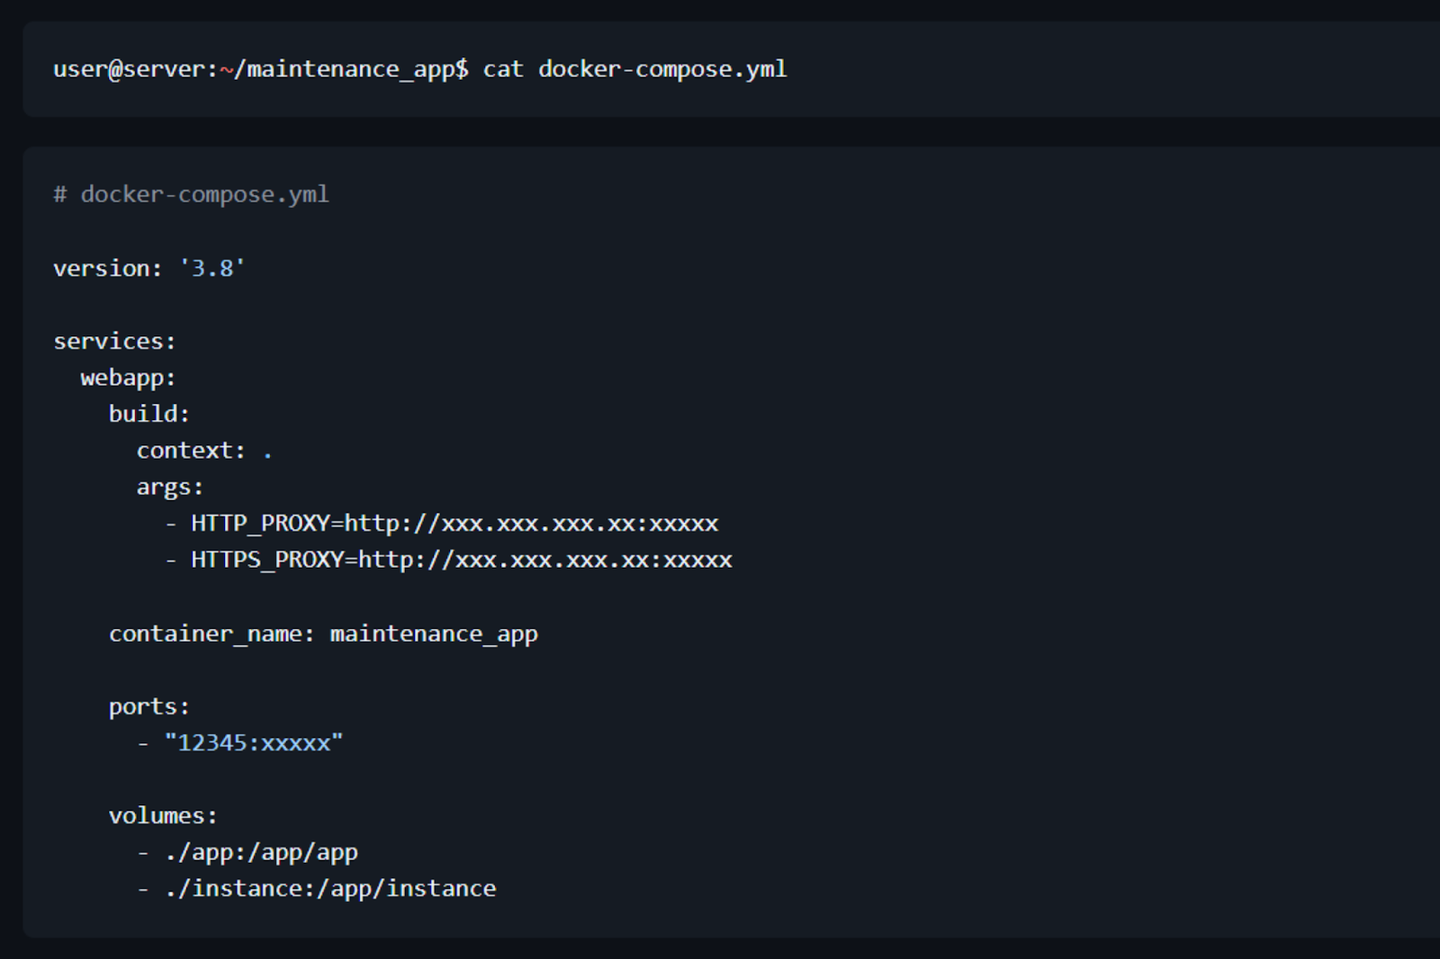This screenshot has width=1440, height=959.
Task: Click the build: key
Action: coord(149,414)
